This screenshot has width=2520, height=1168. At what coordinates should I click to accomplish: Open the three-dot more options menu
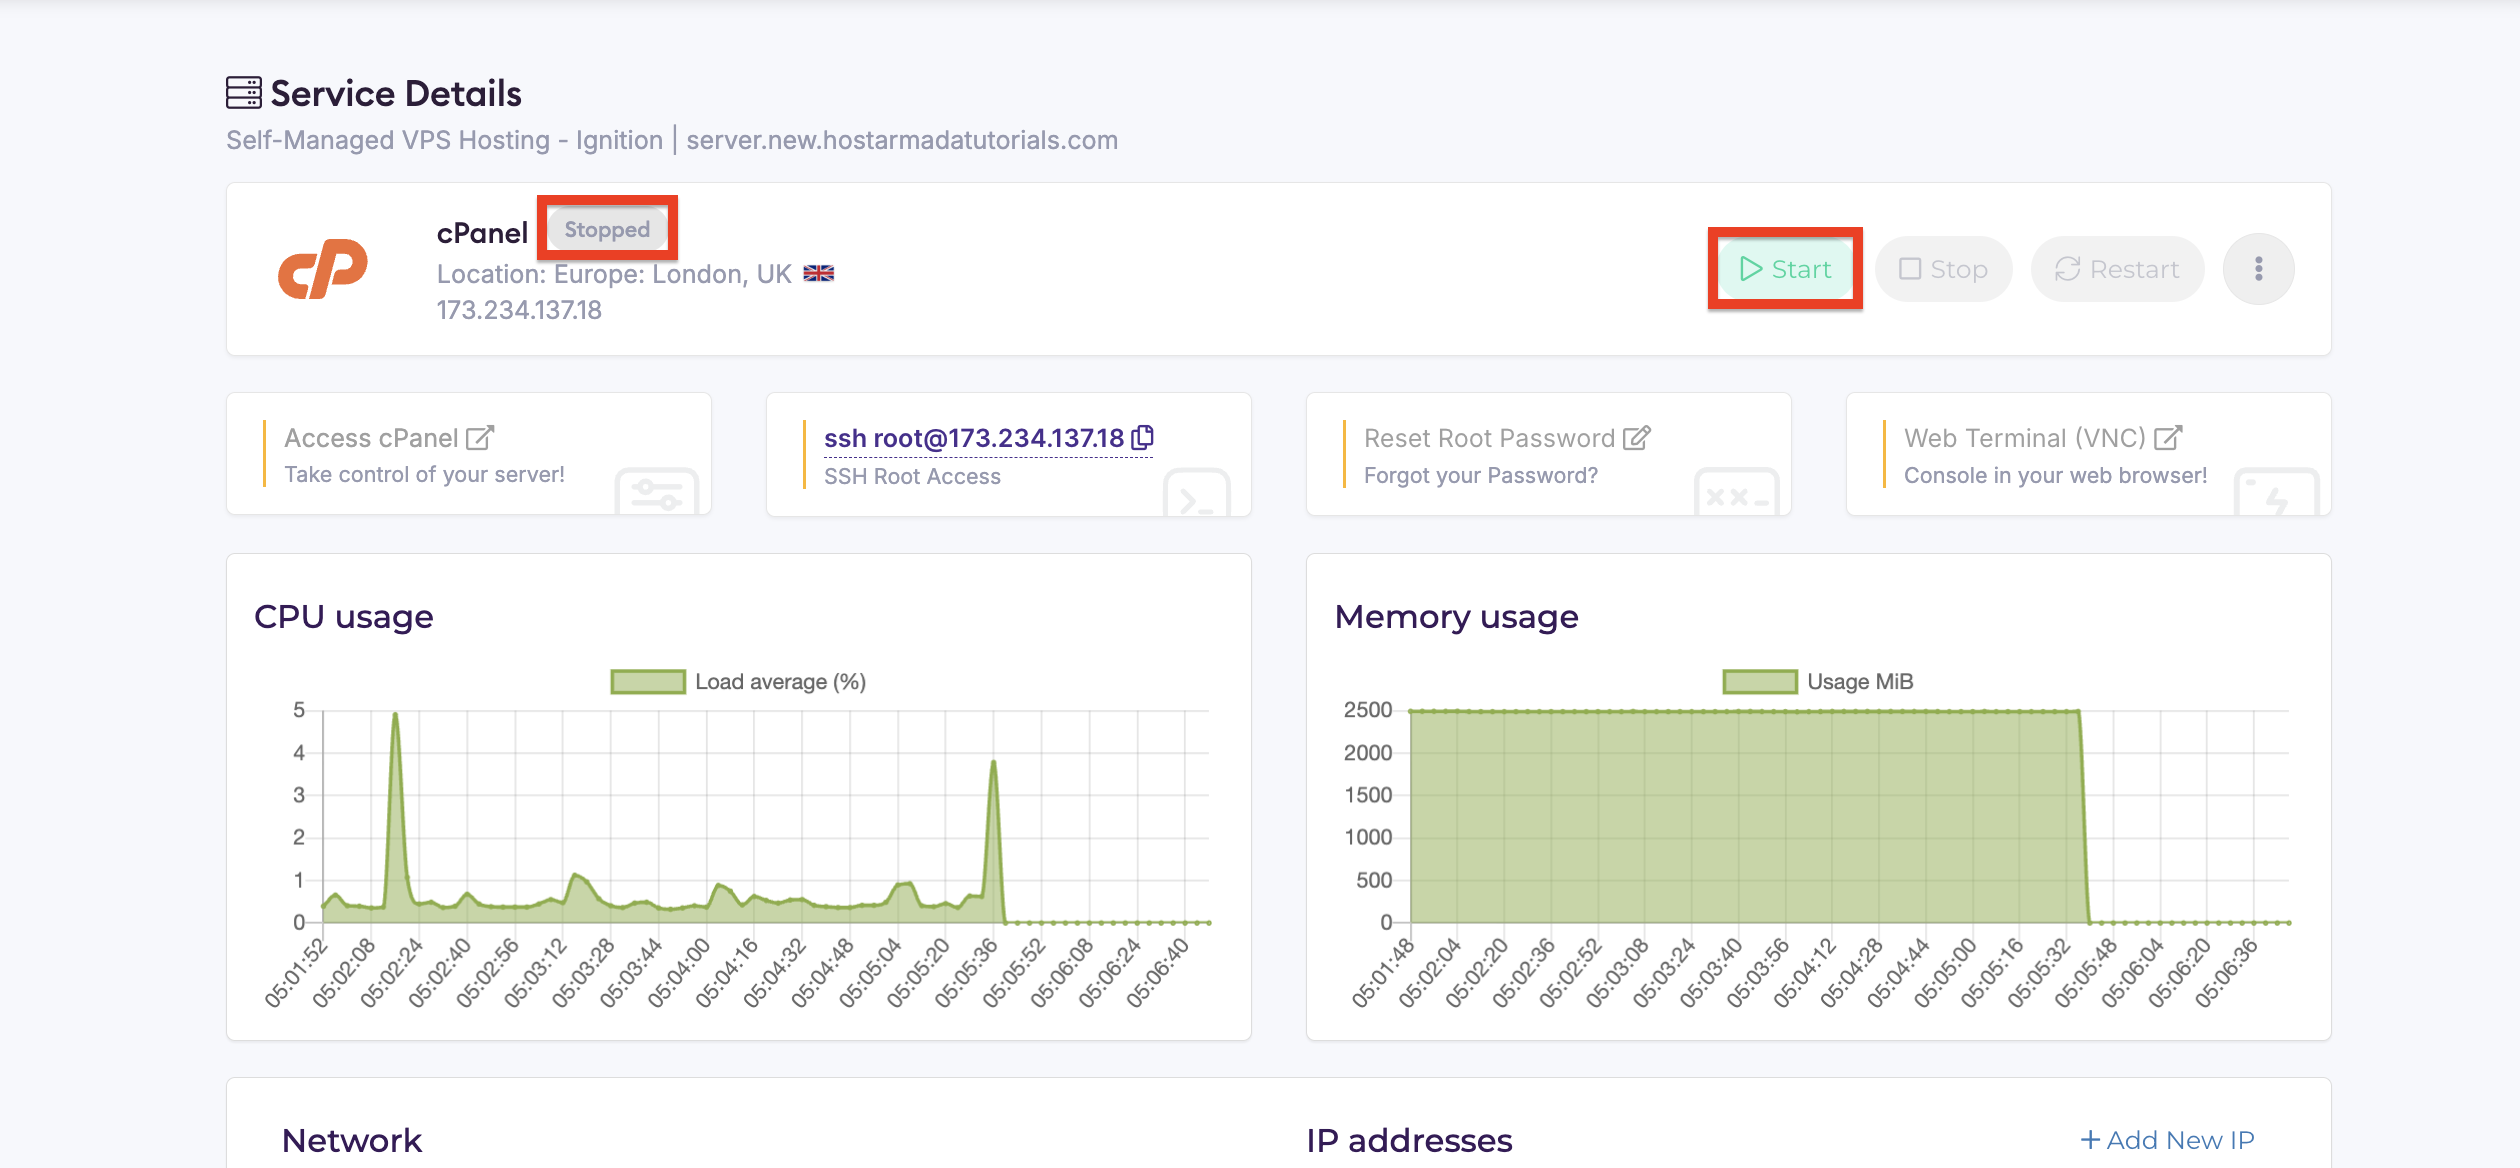coord(2258,269)
